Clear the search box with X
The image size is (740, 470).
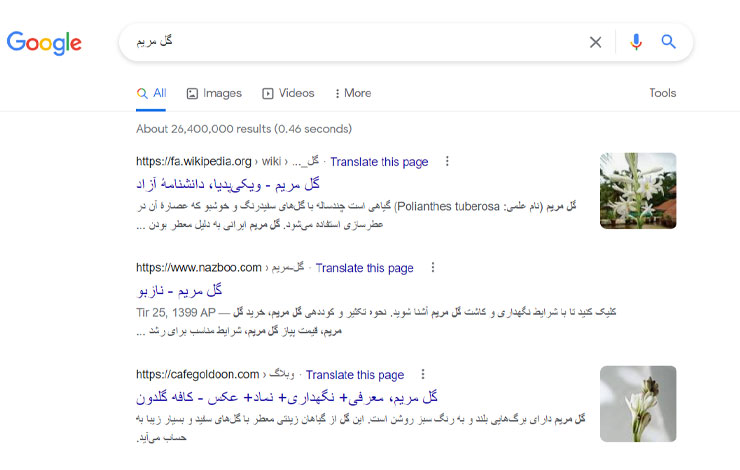[596, 42]
